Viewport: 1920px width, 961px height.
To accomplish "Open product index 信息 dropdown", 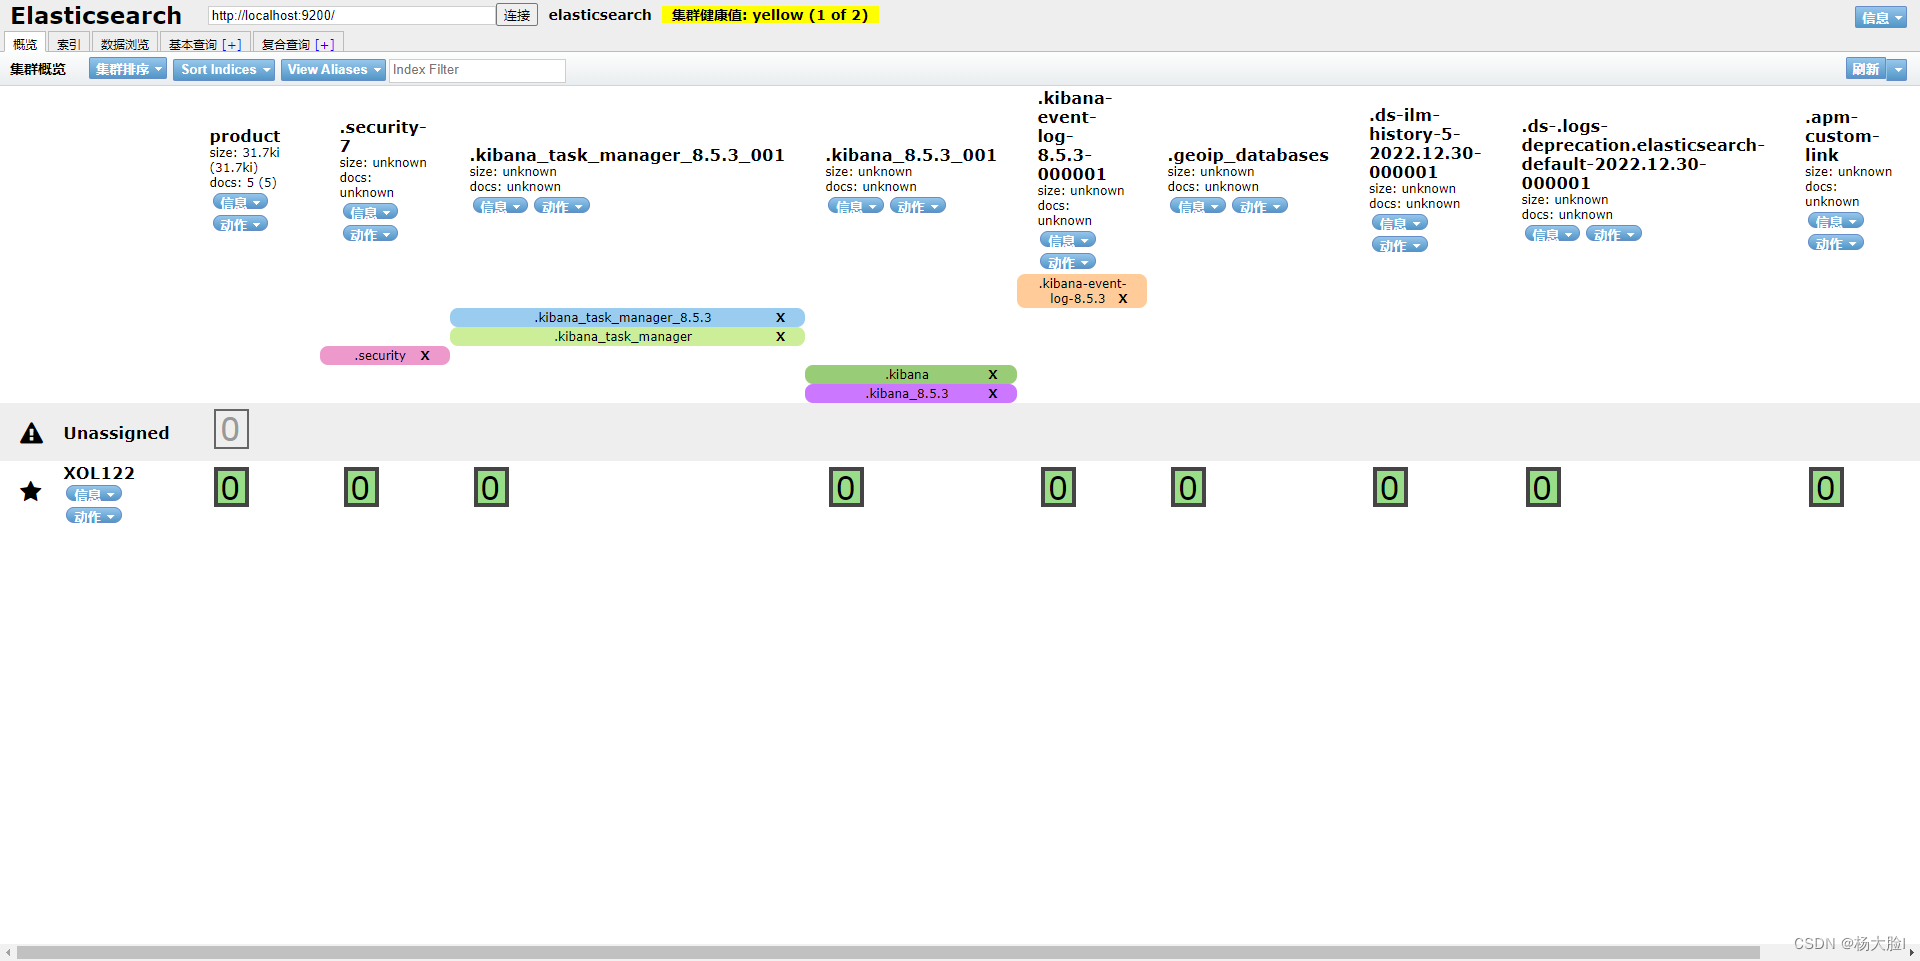I will pos(240,202).
